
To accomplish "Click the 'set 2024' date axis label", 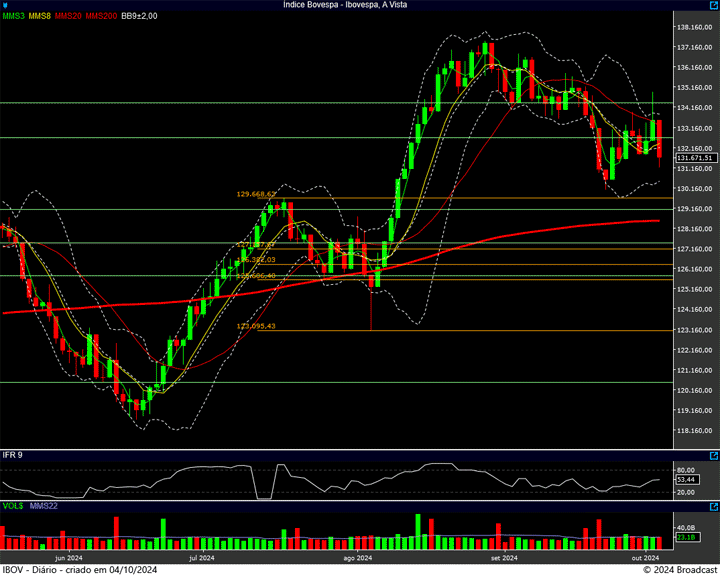I will [503, 558].
